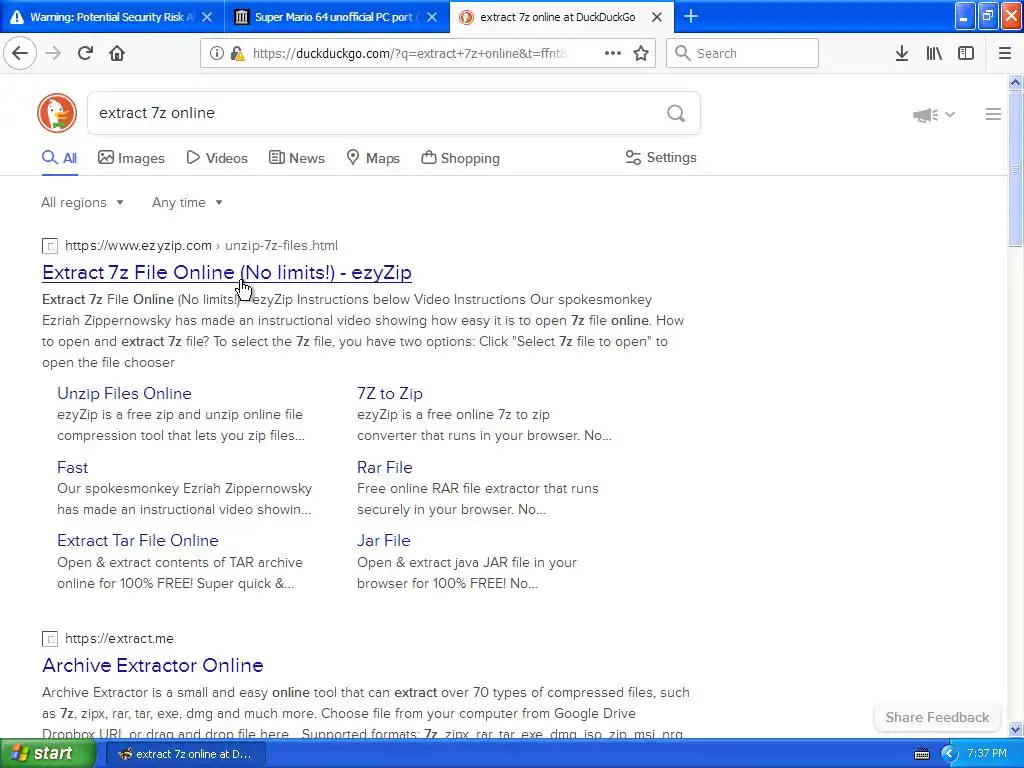The image size is (1024, 768).
Task: Click the magnifier search button in DuckDuckGo box
Action: click(x=676, y=114)
